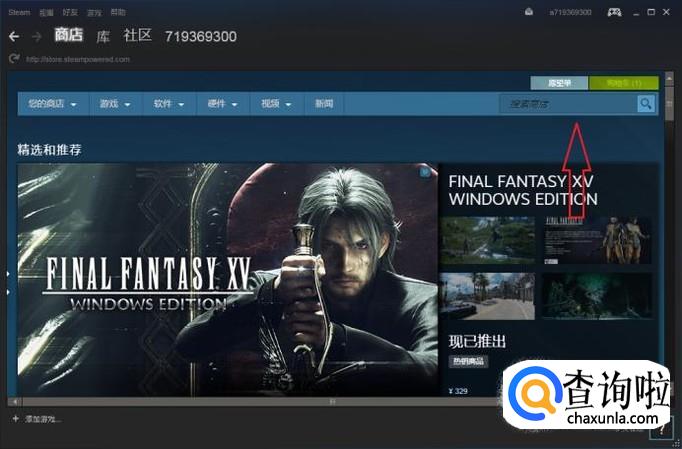Click the store search input field
682x449 pixels.
click(568, 104)
